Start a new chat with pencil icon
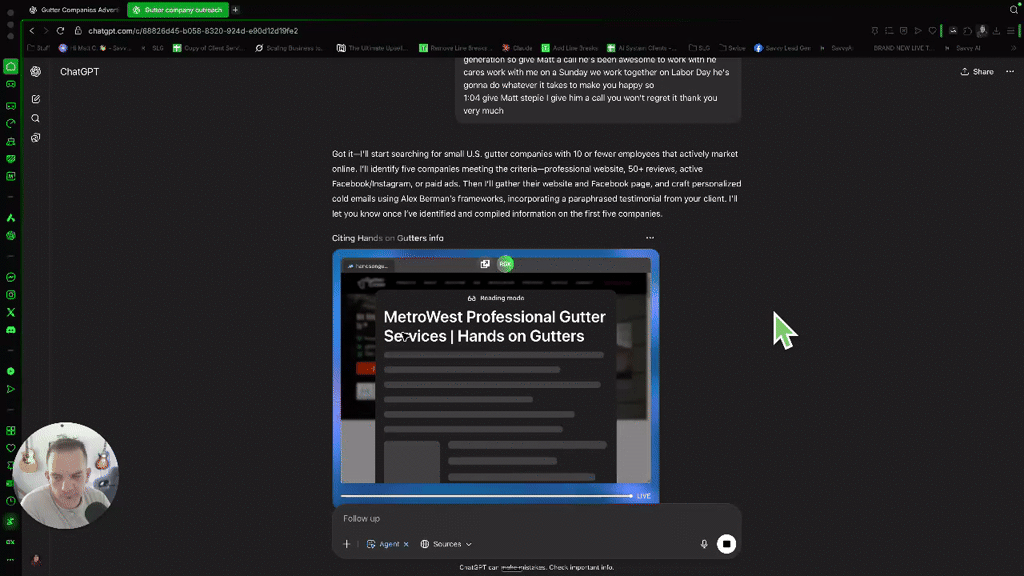 pos(35,99)
